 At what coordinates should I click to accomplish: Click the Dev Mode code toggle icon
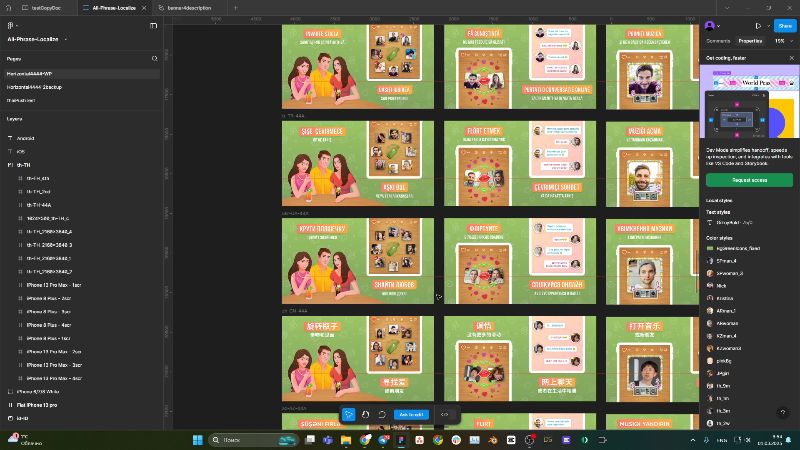tap(444, 414)
